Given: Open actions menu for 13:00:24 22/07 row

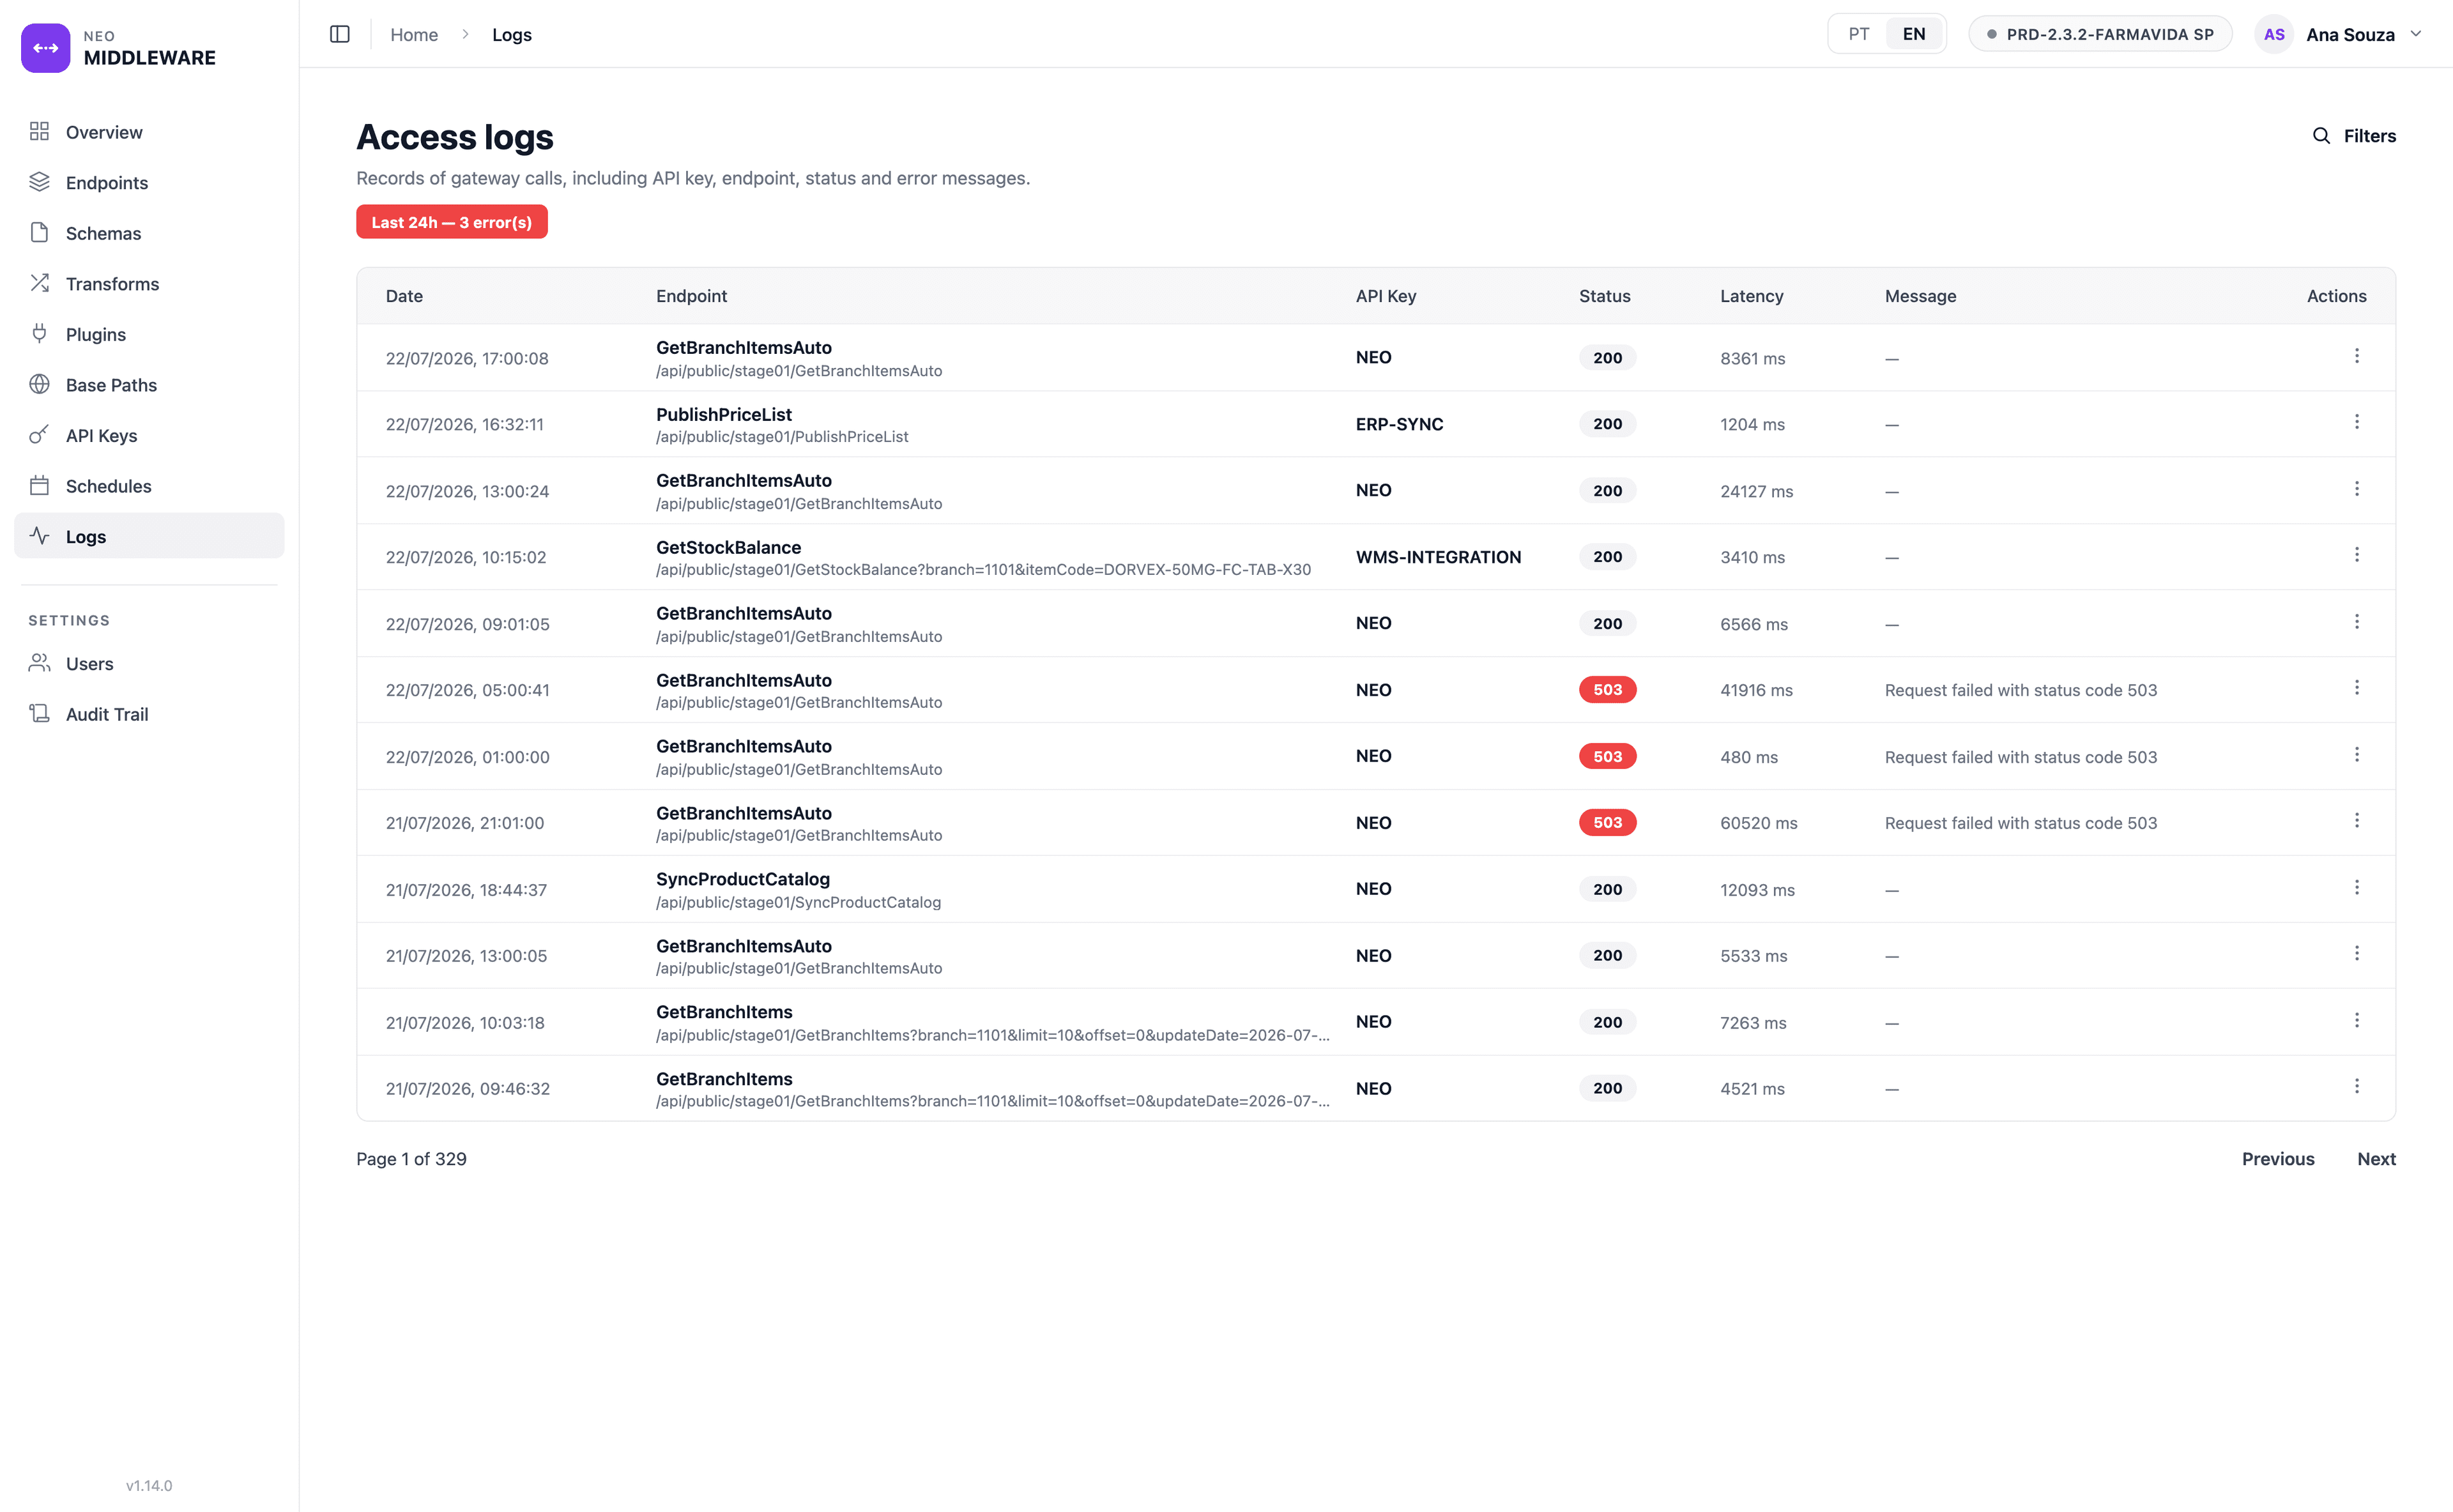Looking at the screenshot, I should 2357,489.
